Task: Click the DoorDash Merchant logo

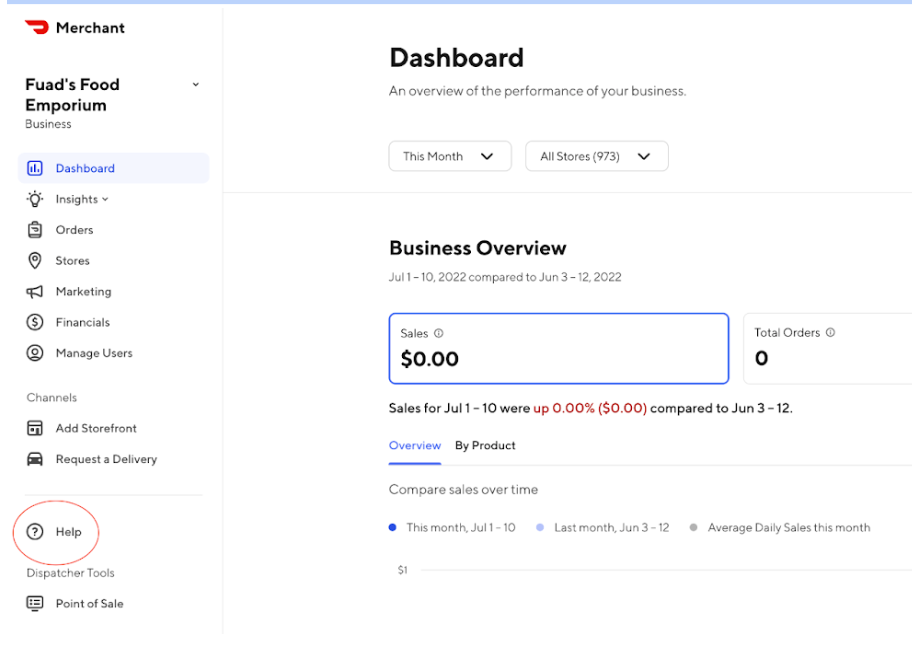Action: coord(37,28)
